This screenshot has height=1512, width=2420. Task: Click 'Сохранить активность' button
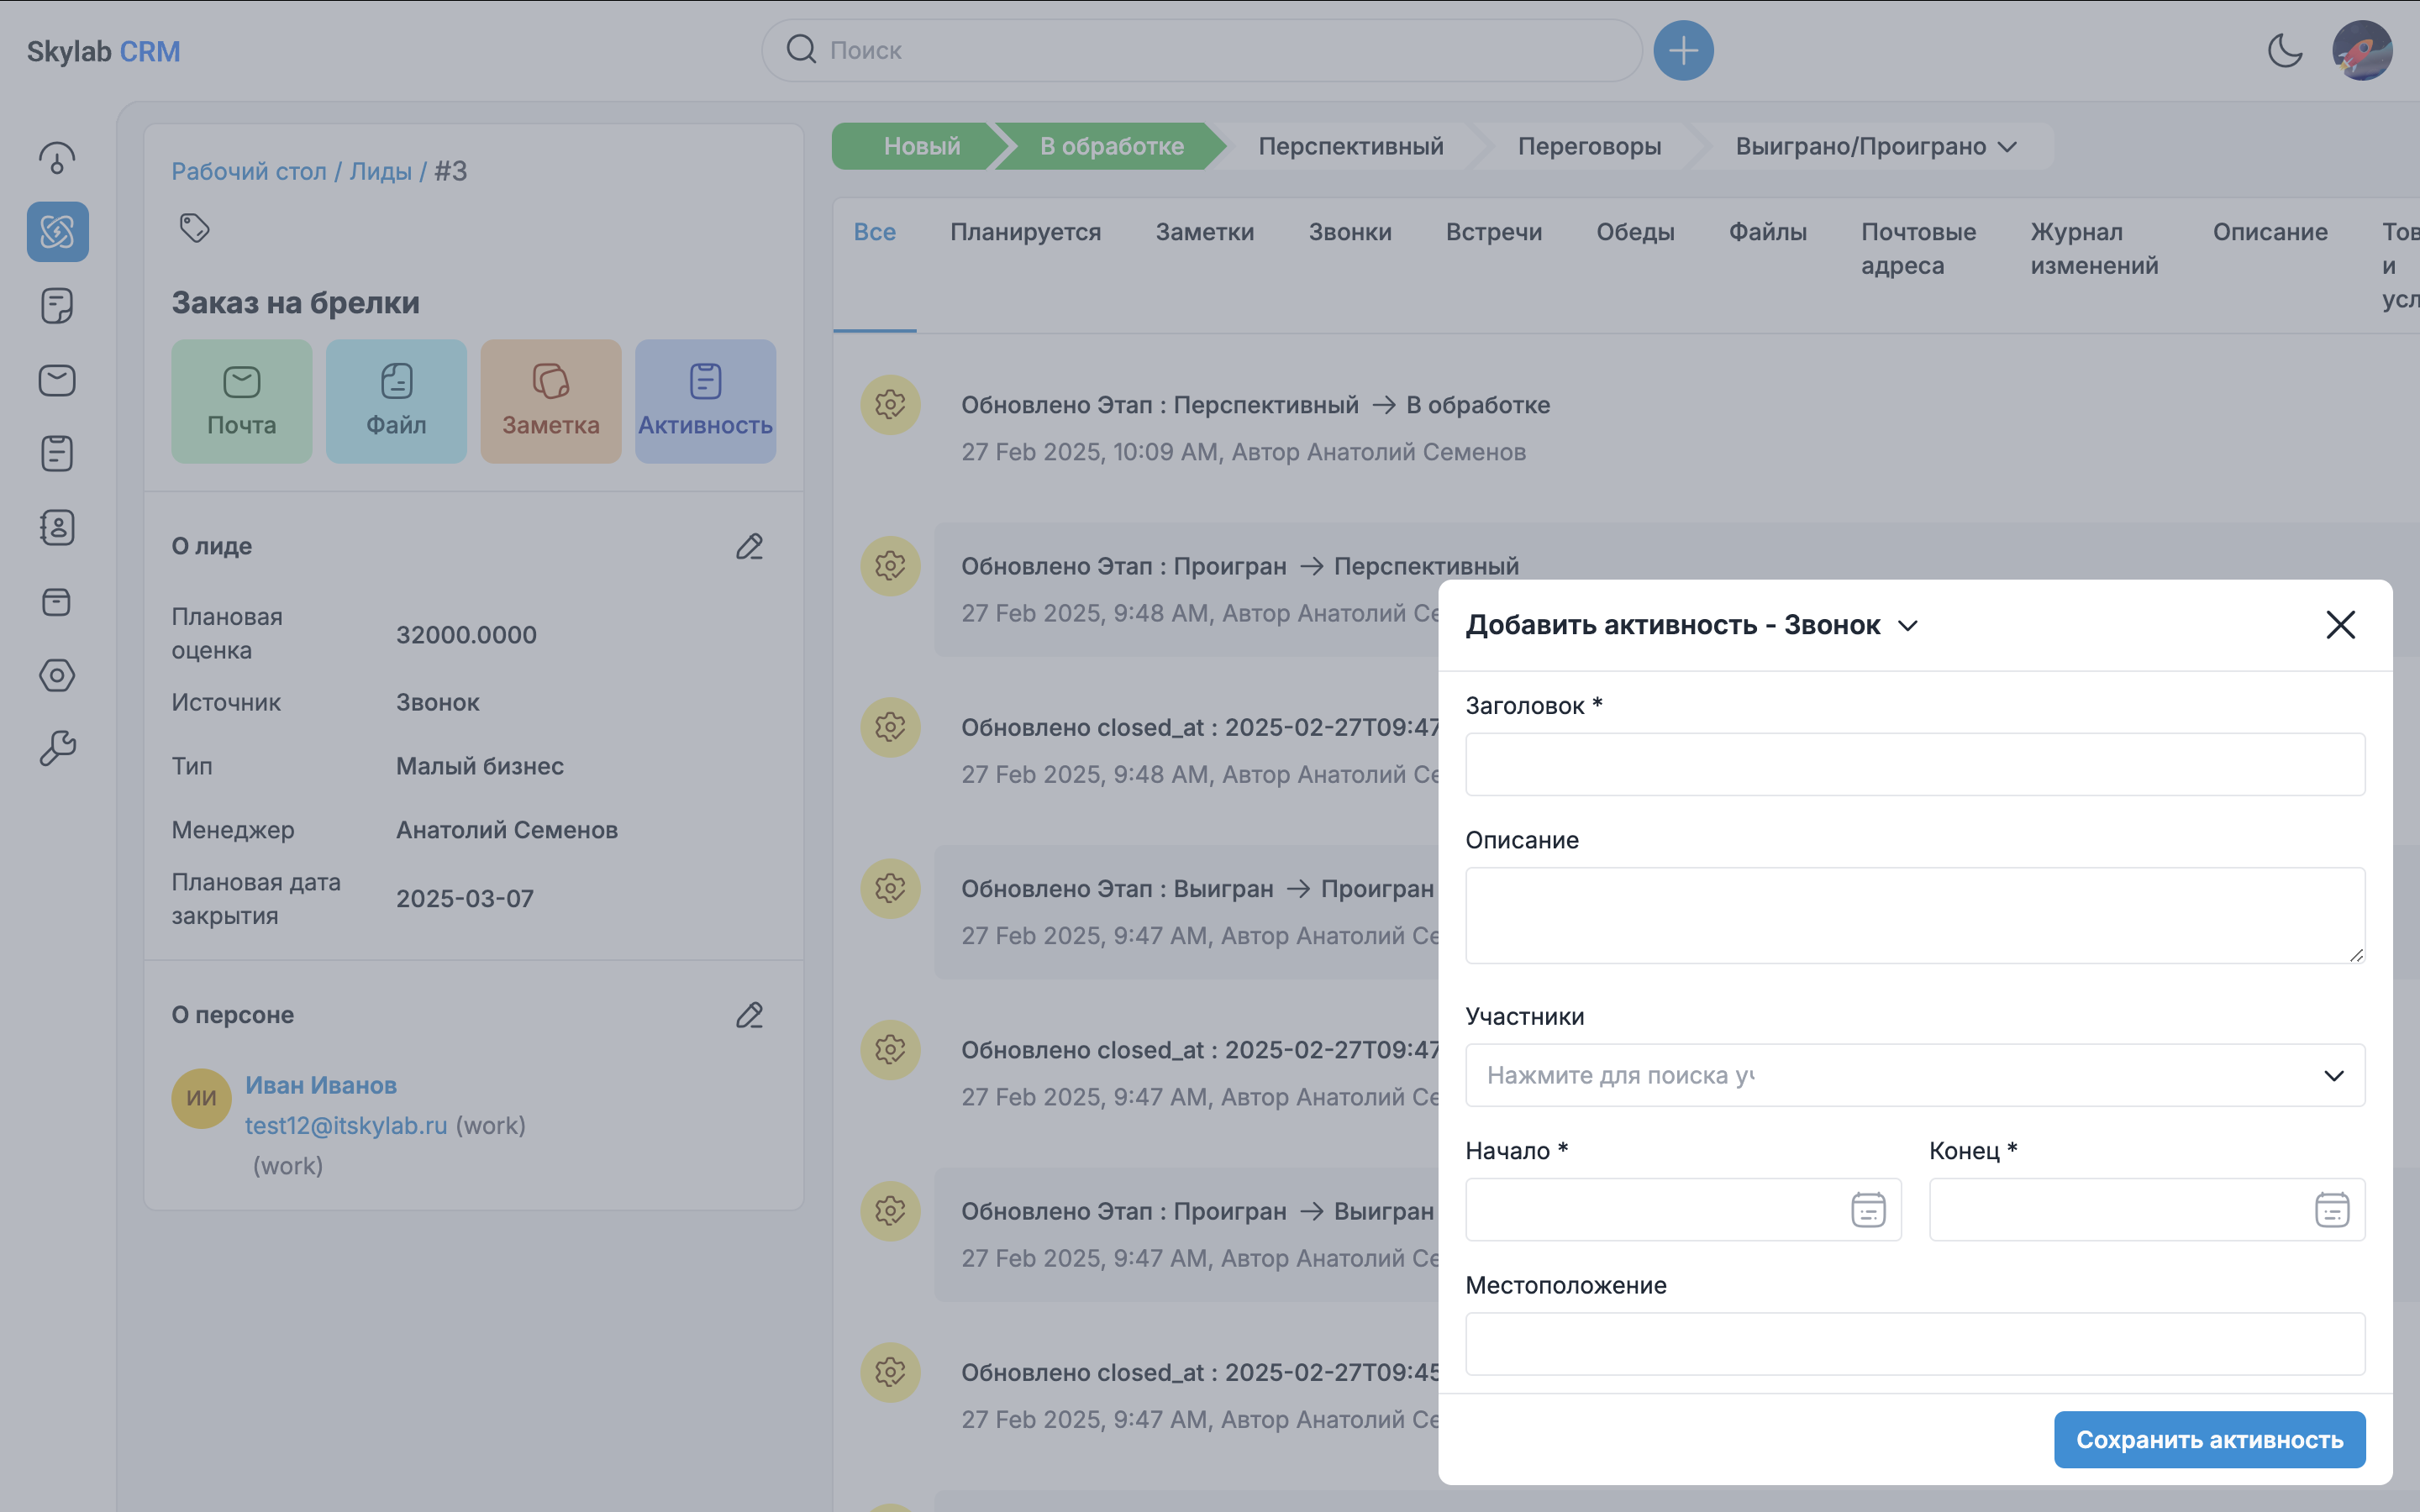click(2209, 1440)
